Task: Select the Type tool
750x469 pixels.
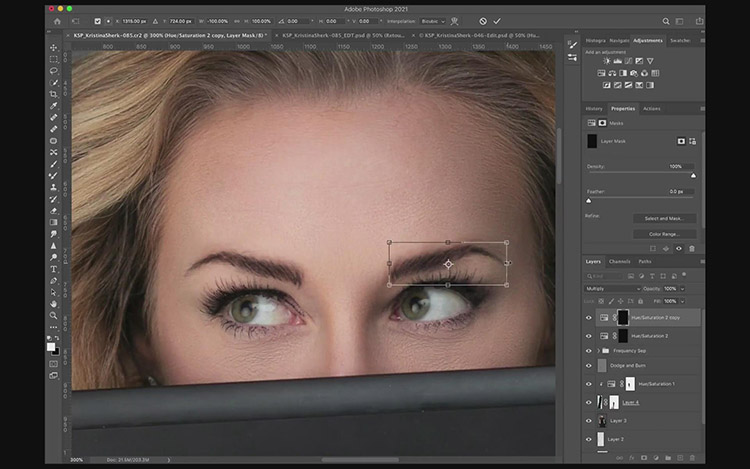Action: [x=53, y=268]
